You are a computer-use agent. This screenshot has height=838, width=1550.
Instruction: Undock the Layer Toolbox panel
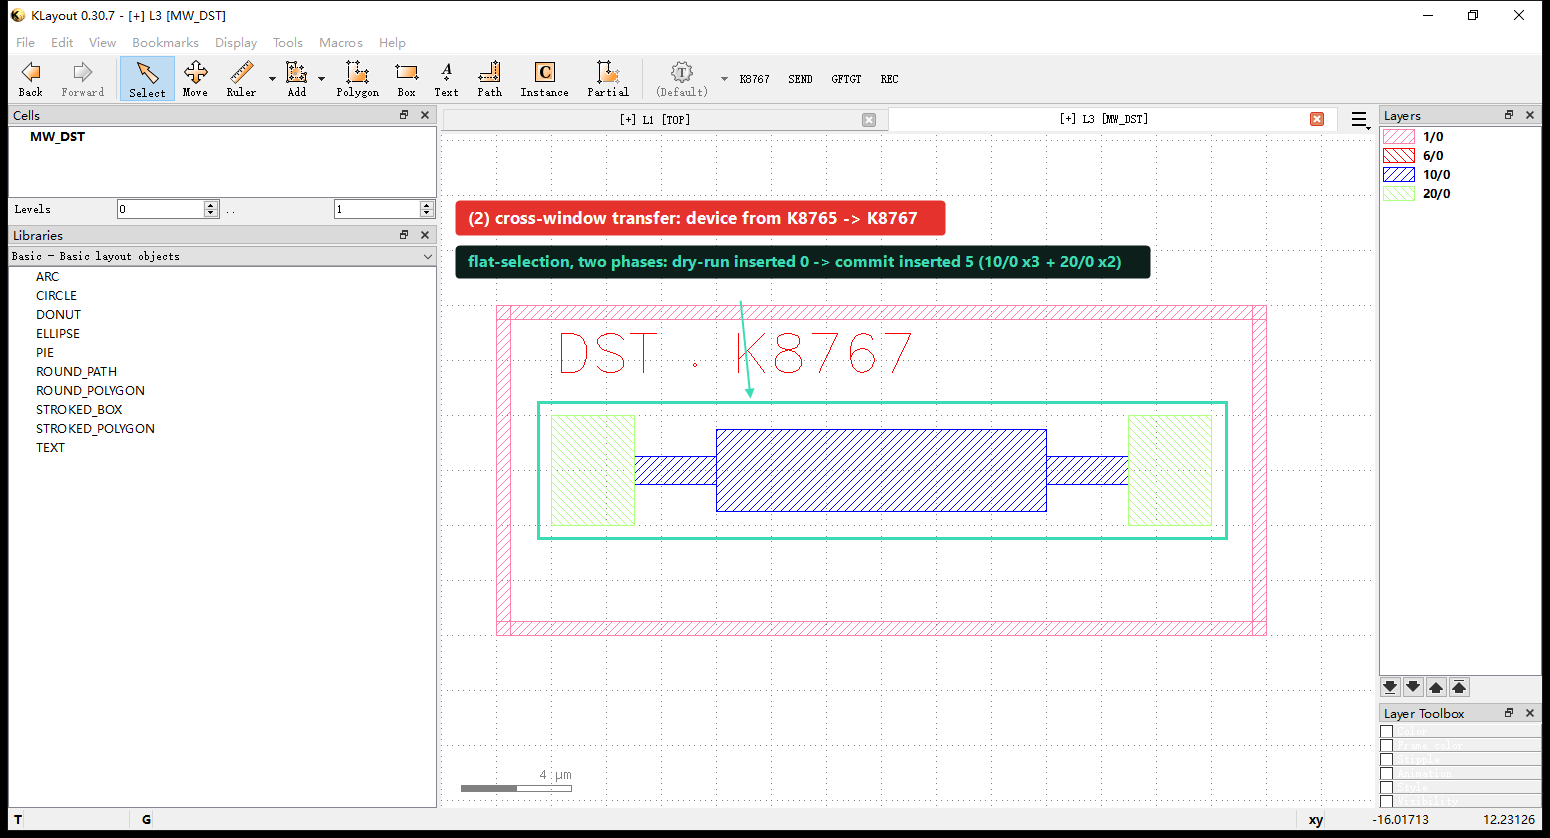point(1509,713)
